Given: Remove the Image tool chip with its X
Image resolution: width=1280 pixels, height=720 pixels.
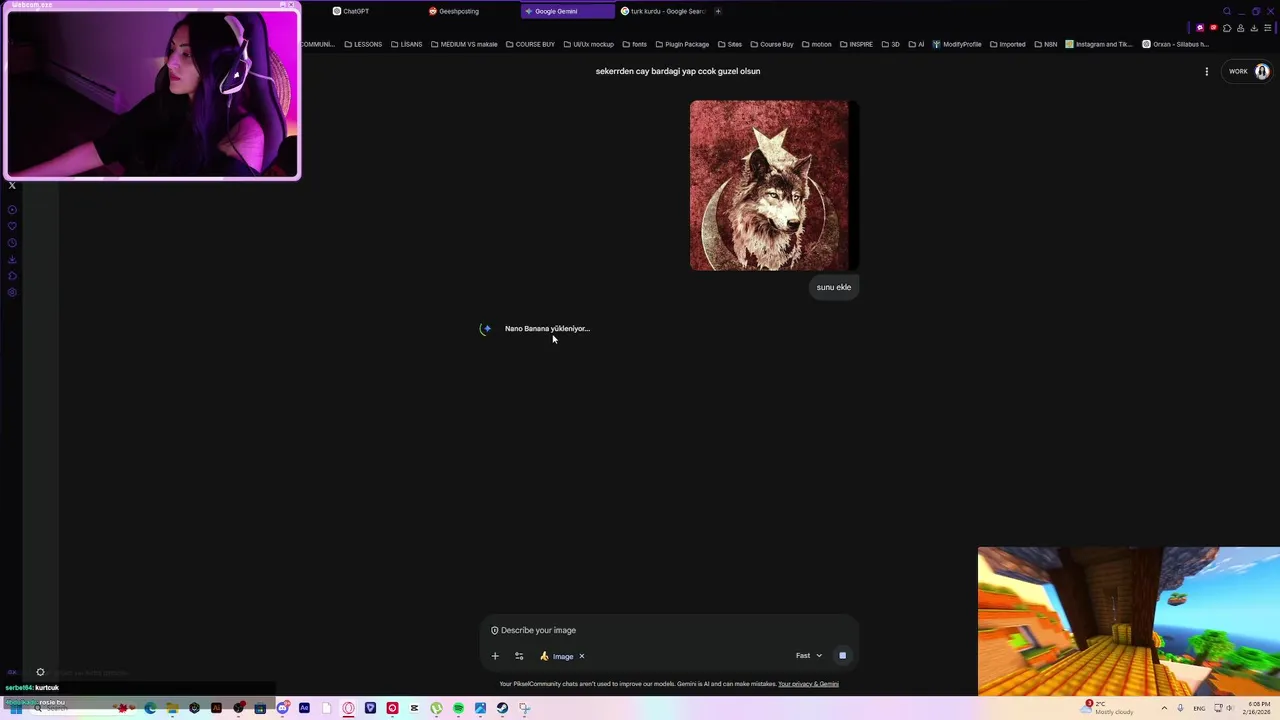Looking at the screenshot, I should tap(581, 656).
